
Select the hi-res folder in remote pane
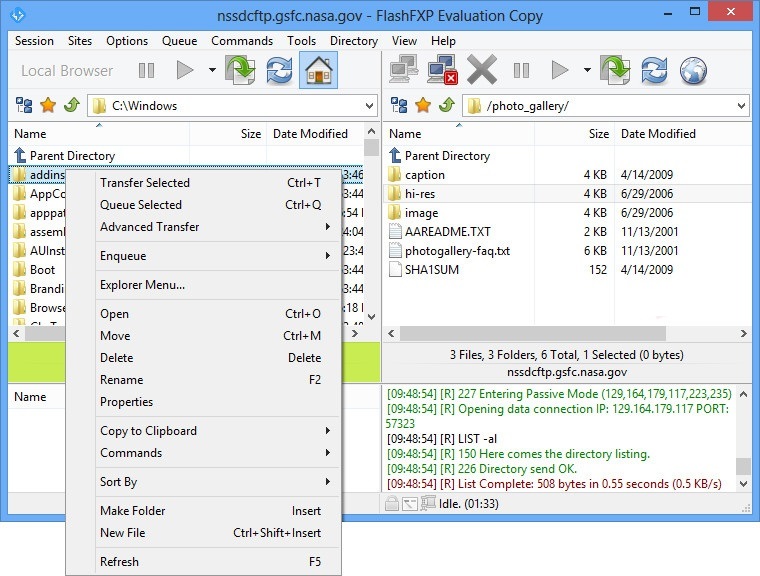click(x=567, y=193)
